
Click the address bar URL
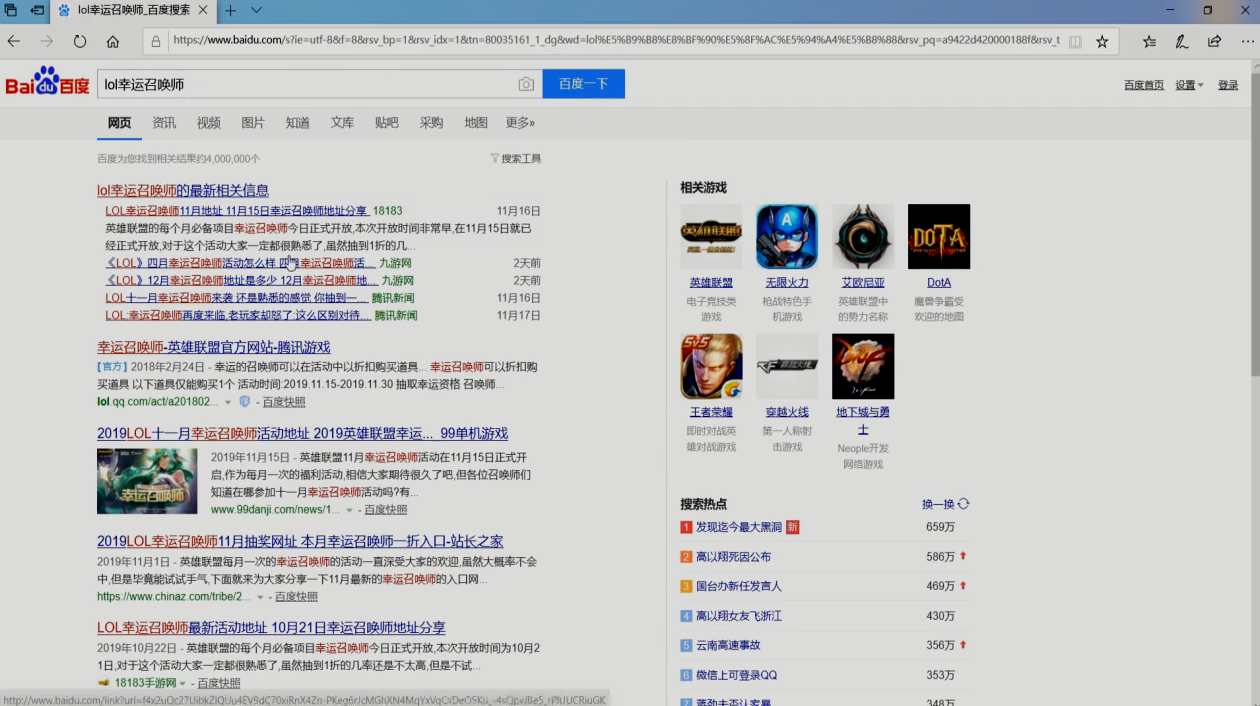tap(615, 41)
